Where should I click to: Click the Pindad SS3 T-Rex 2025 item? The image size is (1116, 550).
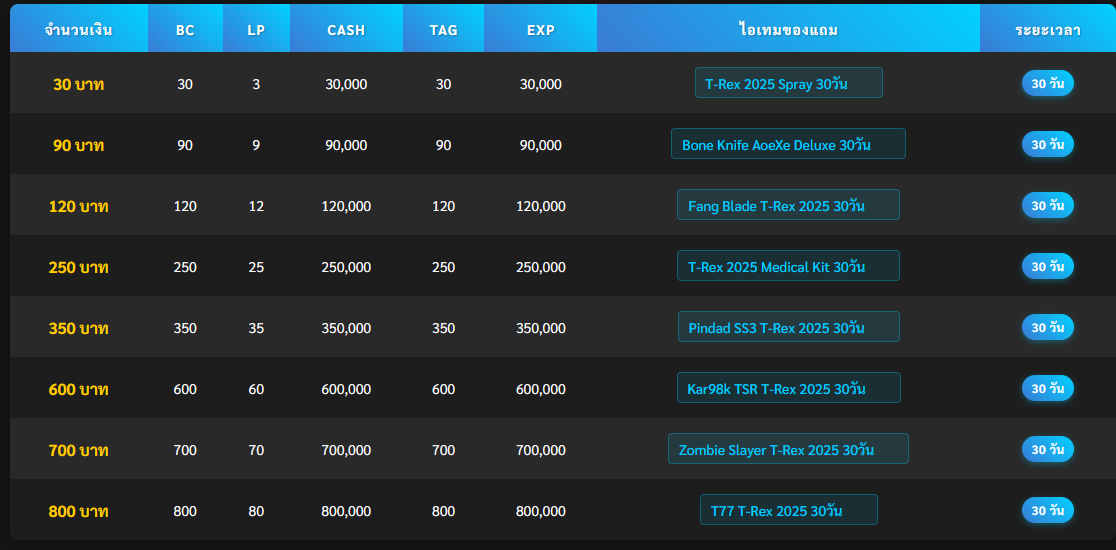(788, 328)
